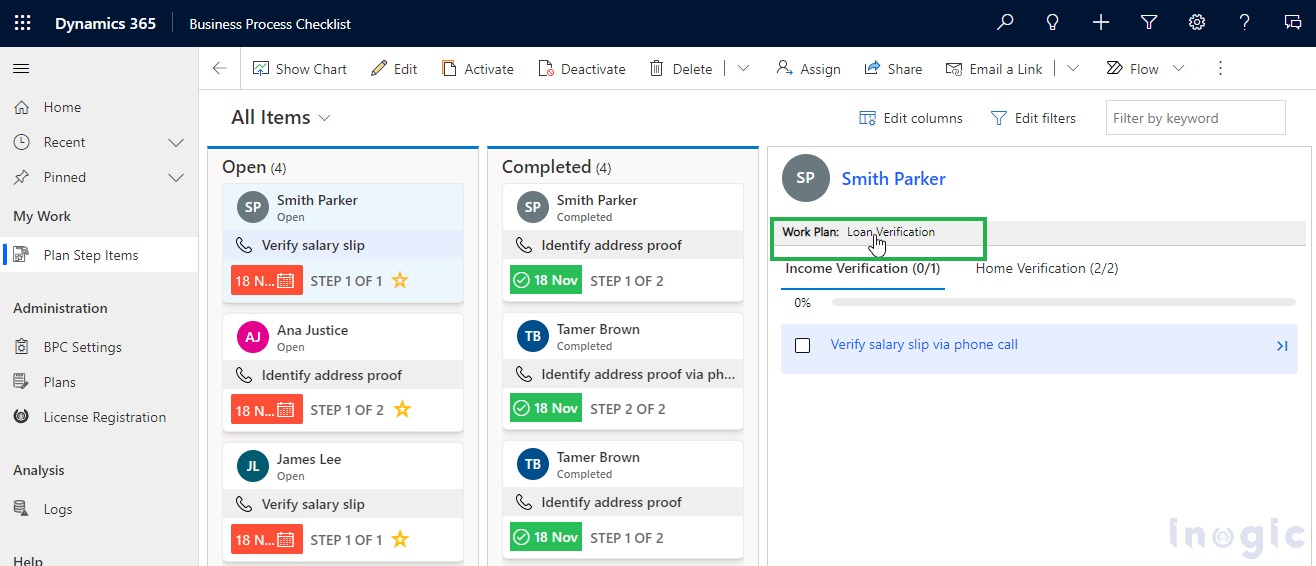
Task: Open the chat assistant icon in top bar
Action: [1292, 22]
